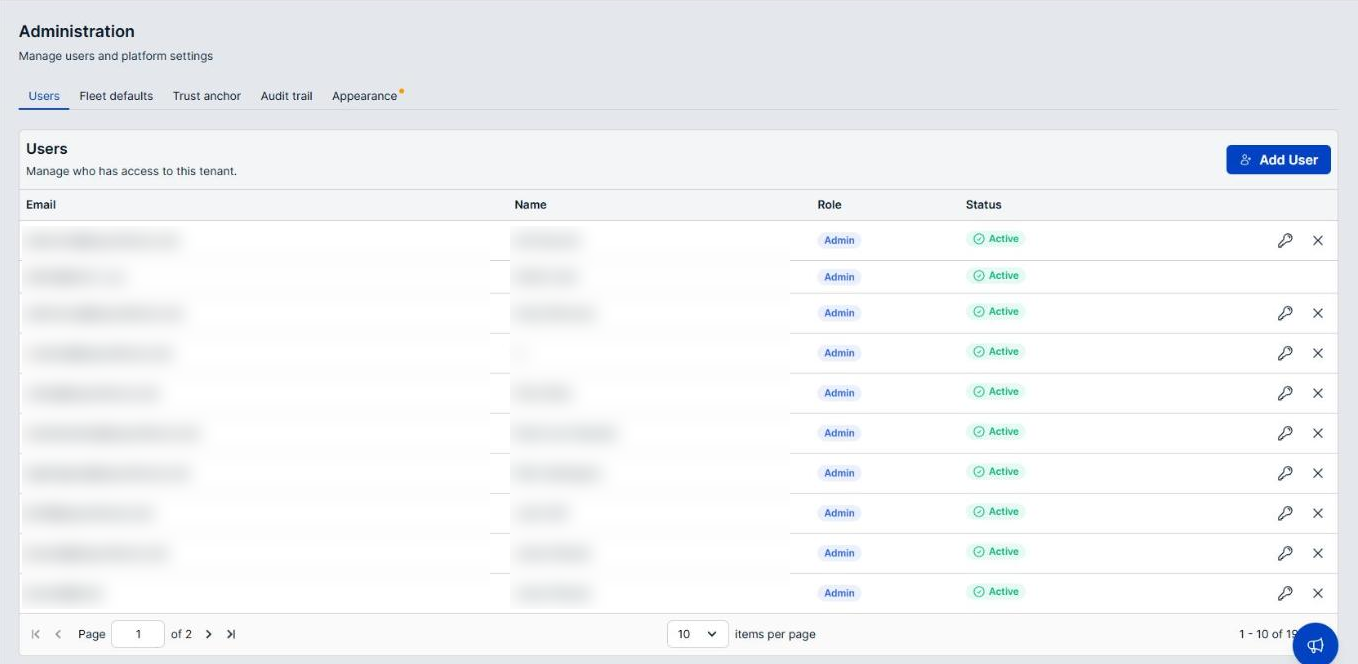Image resolution: width=1358 pixels, height=664 pixels.
Task: Go to the next page of users
Action: pyautogui.click(x=208, y=634)
